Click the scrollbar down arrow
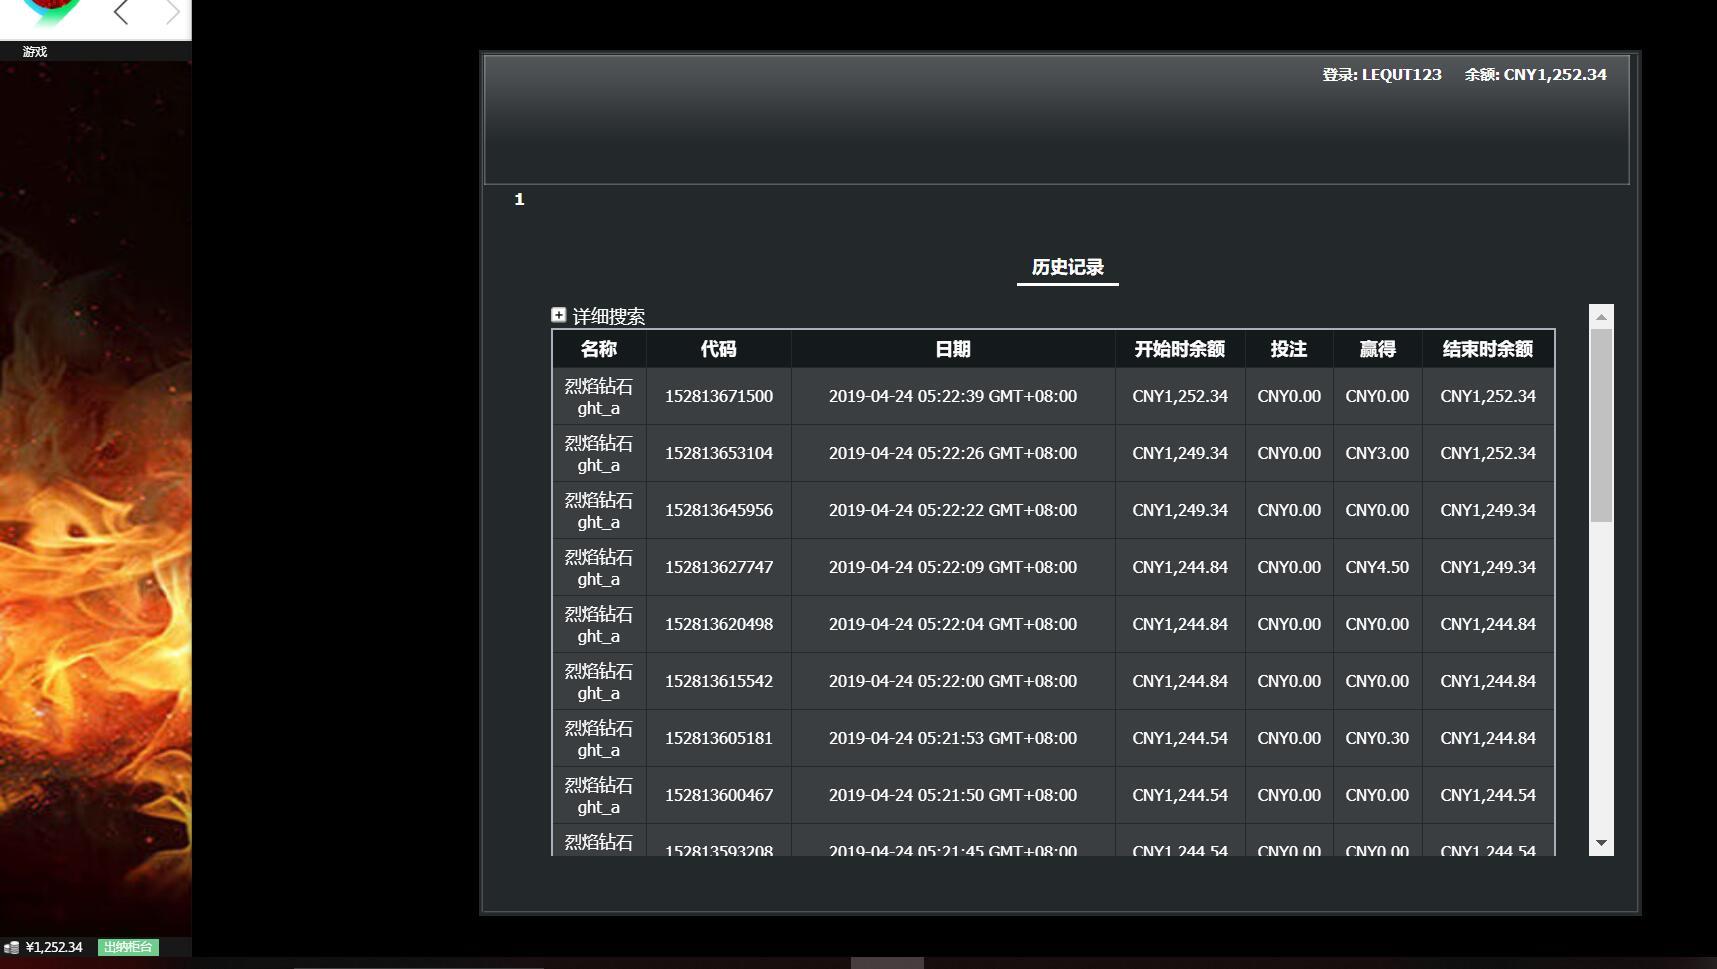Viewport: 1717px width, 969px height. click(1601, 844)
